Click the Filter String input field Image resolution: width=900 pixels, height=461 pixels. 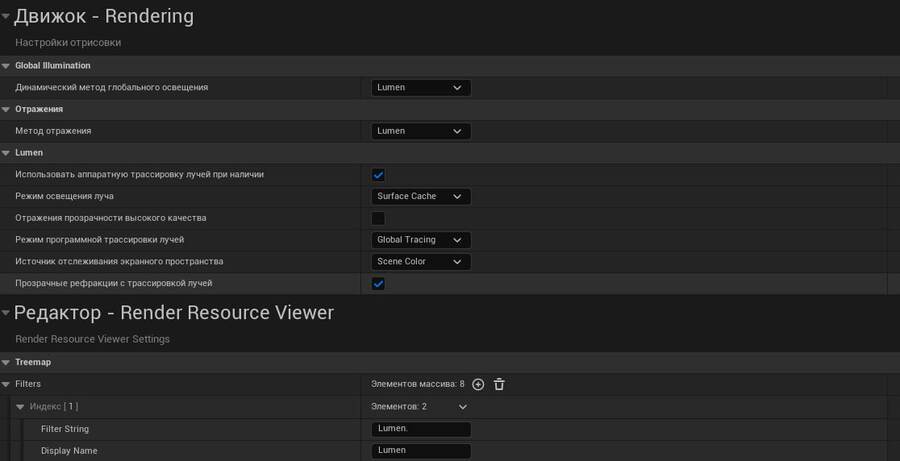point(420,429)
